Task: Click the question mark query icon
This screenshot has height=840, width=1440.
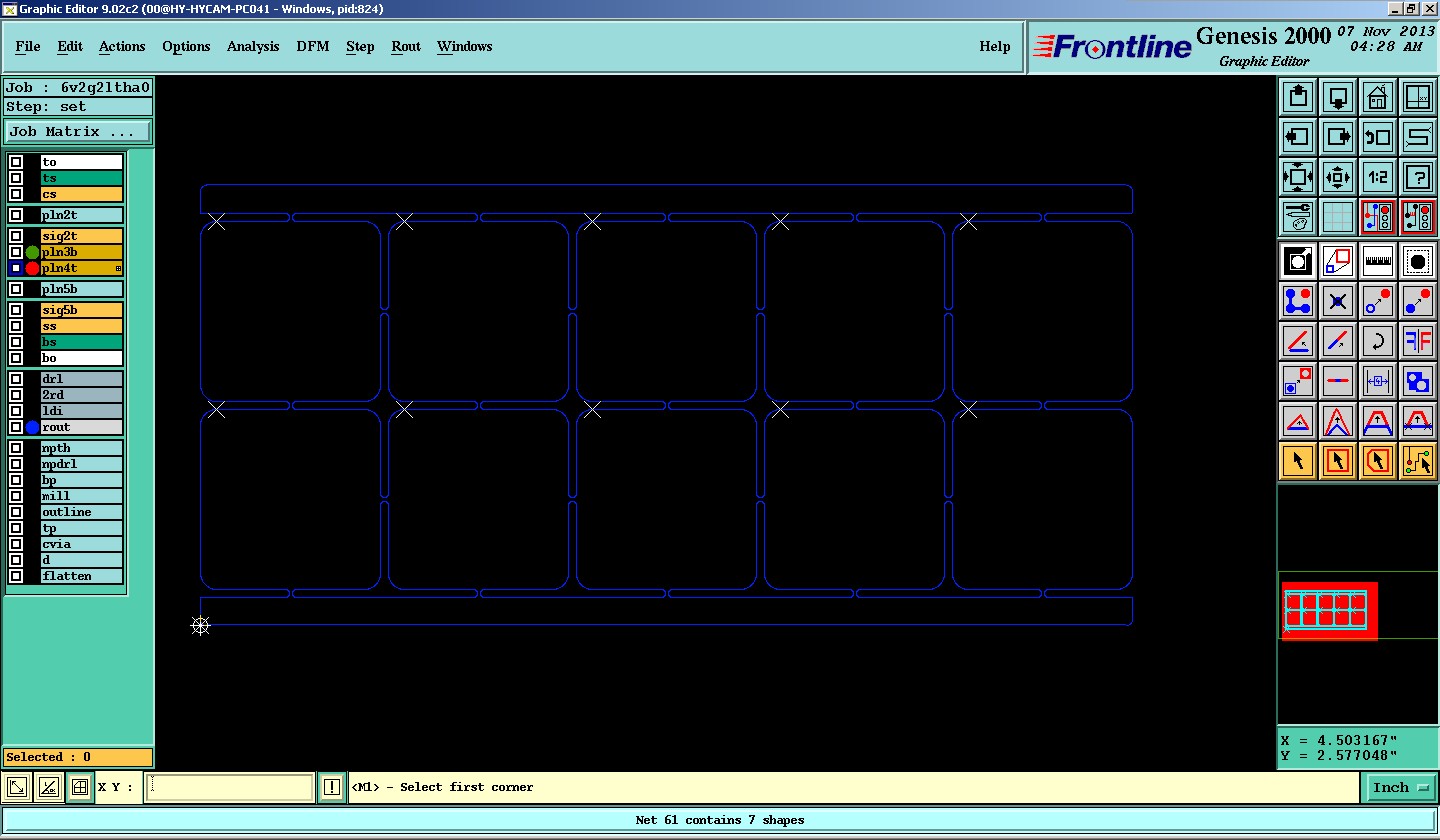Action: click(x=1418, y=177)
